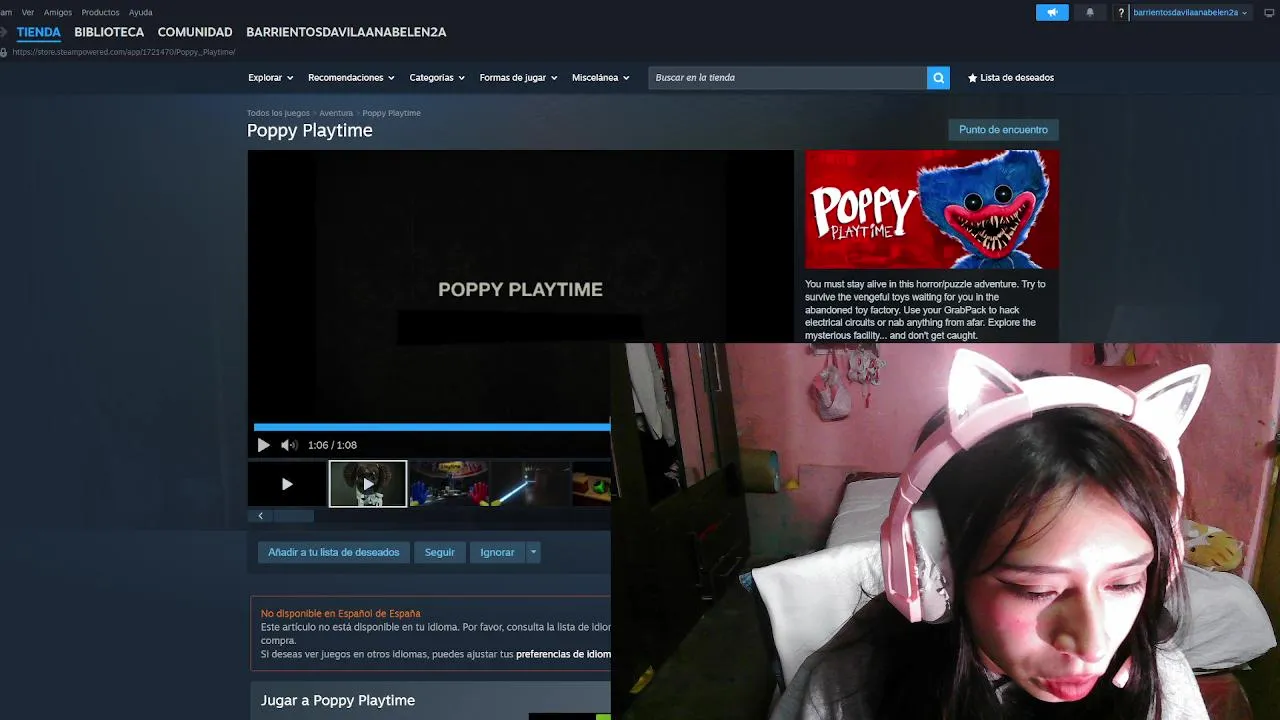Click No disponible en Español de España notice

tap(341, 613)
